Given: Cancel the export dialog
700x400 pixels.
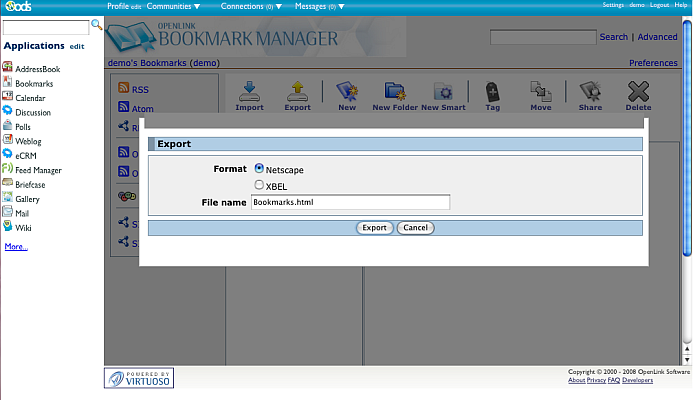Looking at the screenshot, I should click(416, 228).
